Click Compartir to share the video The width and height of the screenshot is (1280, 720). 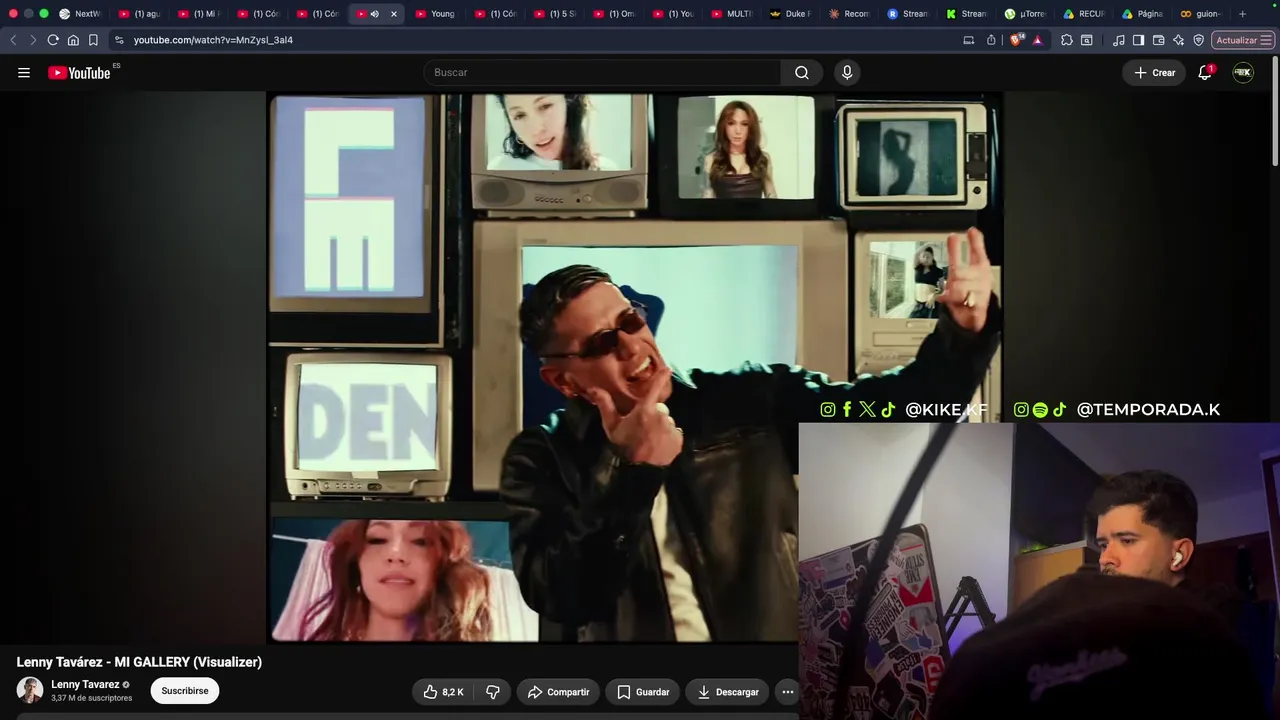[559, 692]
